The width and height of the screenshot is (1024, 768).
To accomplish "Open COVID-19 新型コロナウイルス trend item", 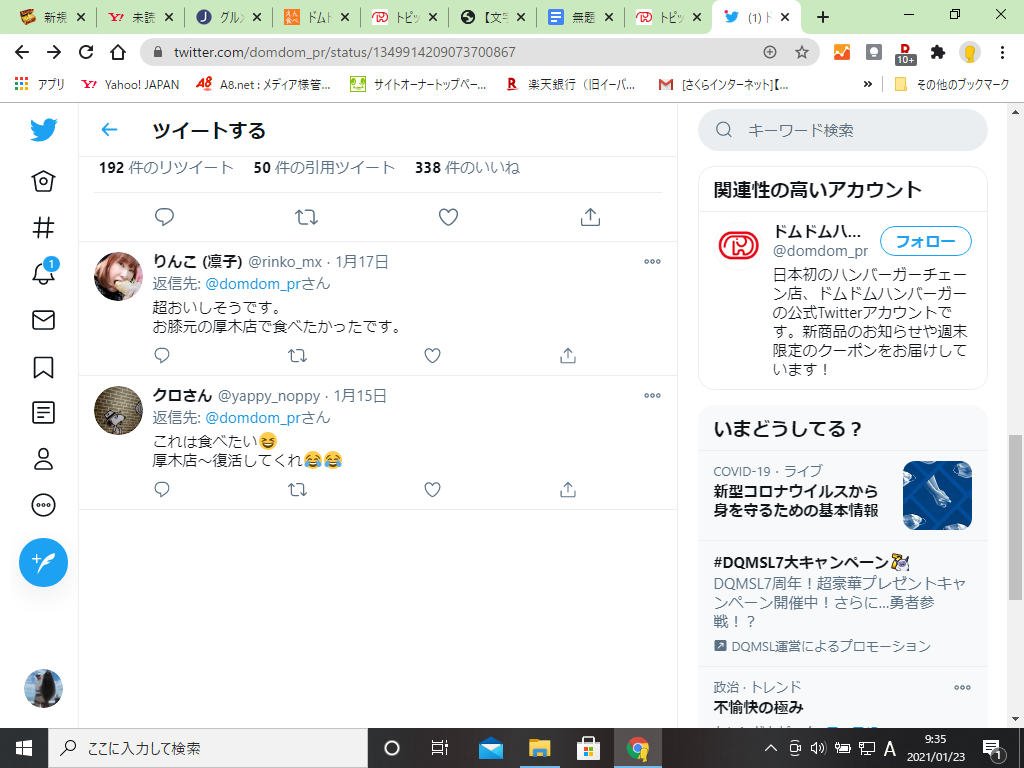I will point(842,495).
